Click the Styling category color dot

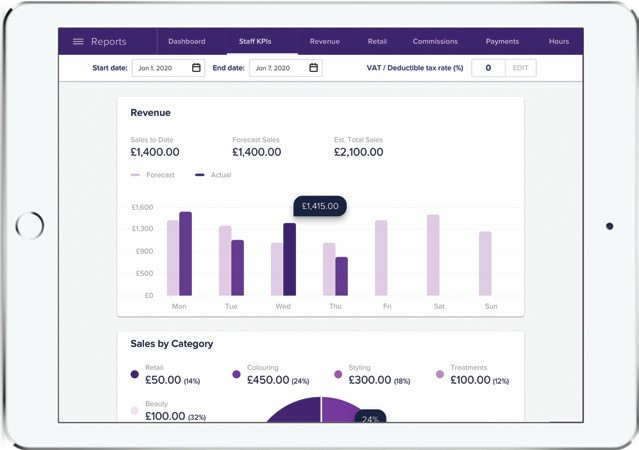coord(338,374)
